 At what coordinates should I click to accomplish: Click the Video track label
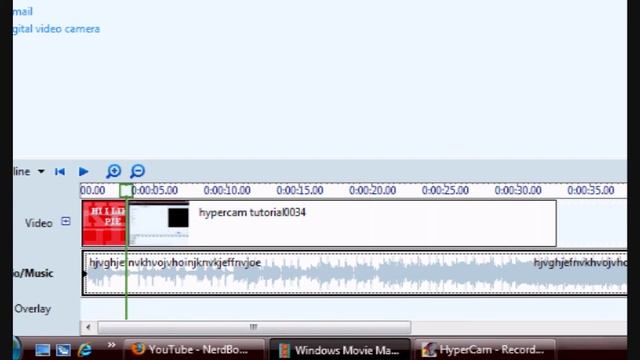click(39, 223)
